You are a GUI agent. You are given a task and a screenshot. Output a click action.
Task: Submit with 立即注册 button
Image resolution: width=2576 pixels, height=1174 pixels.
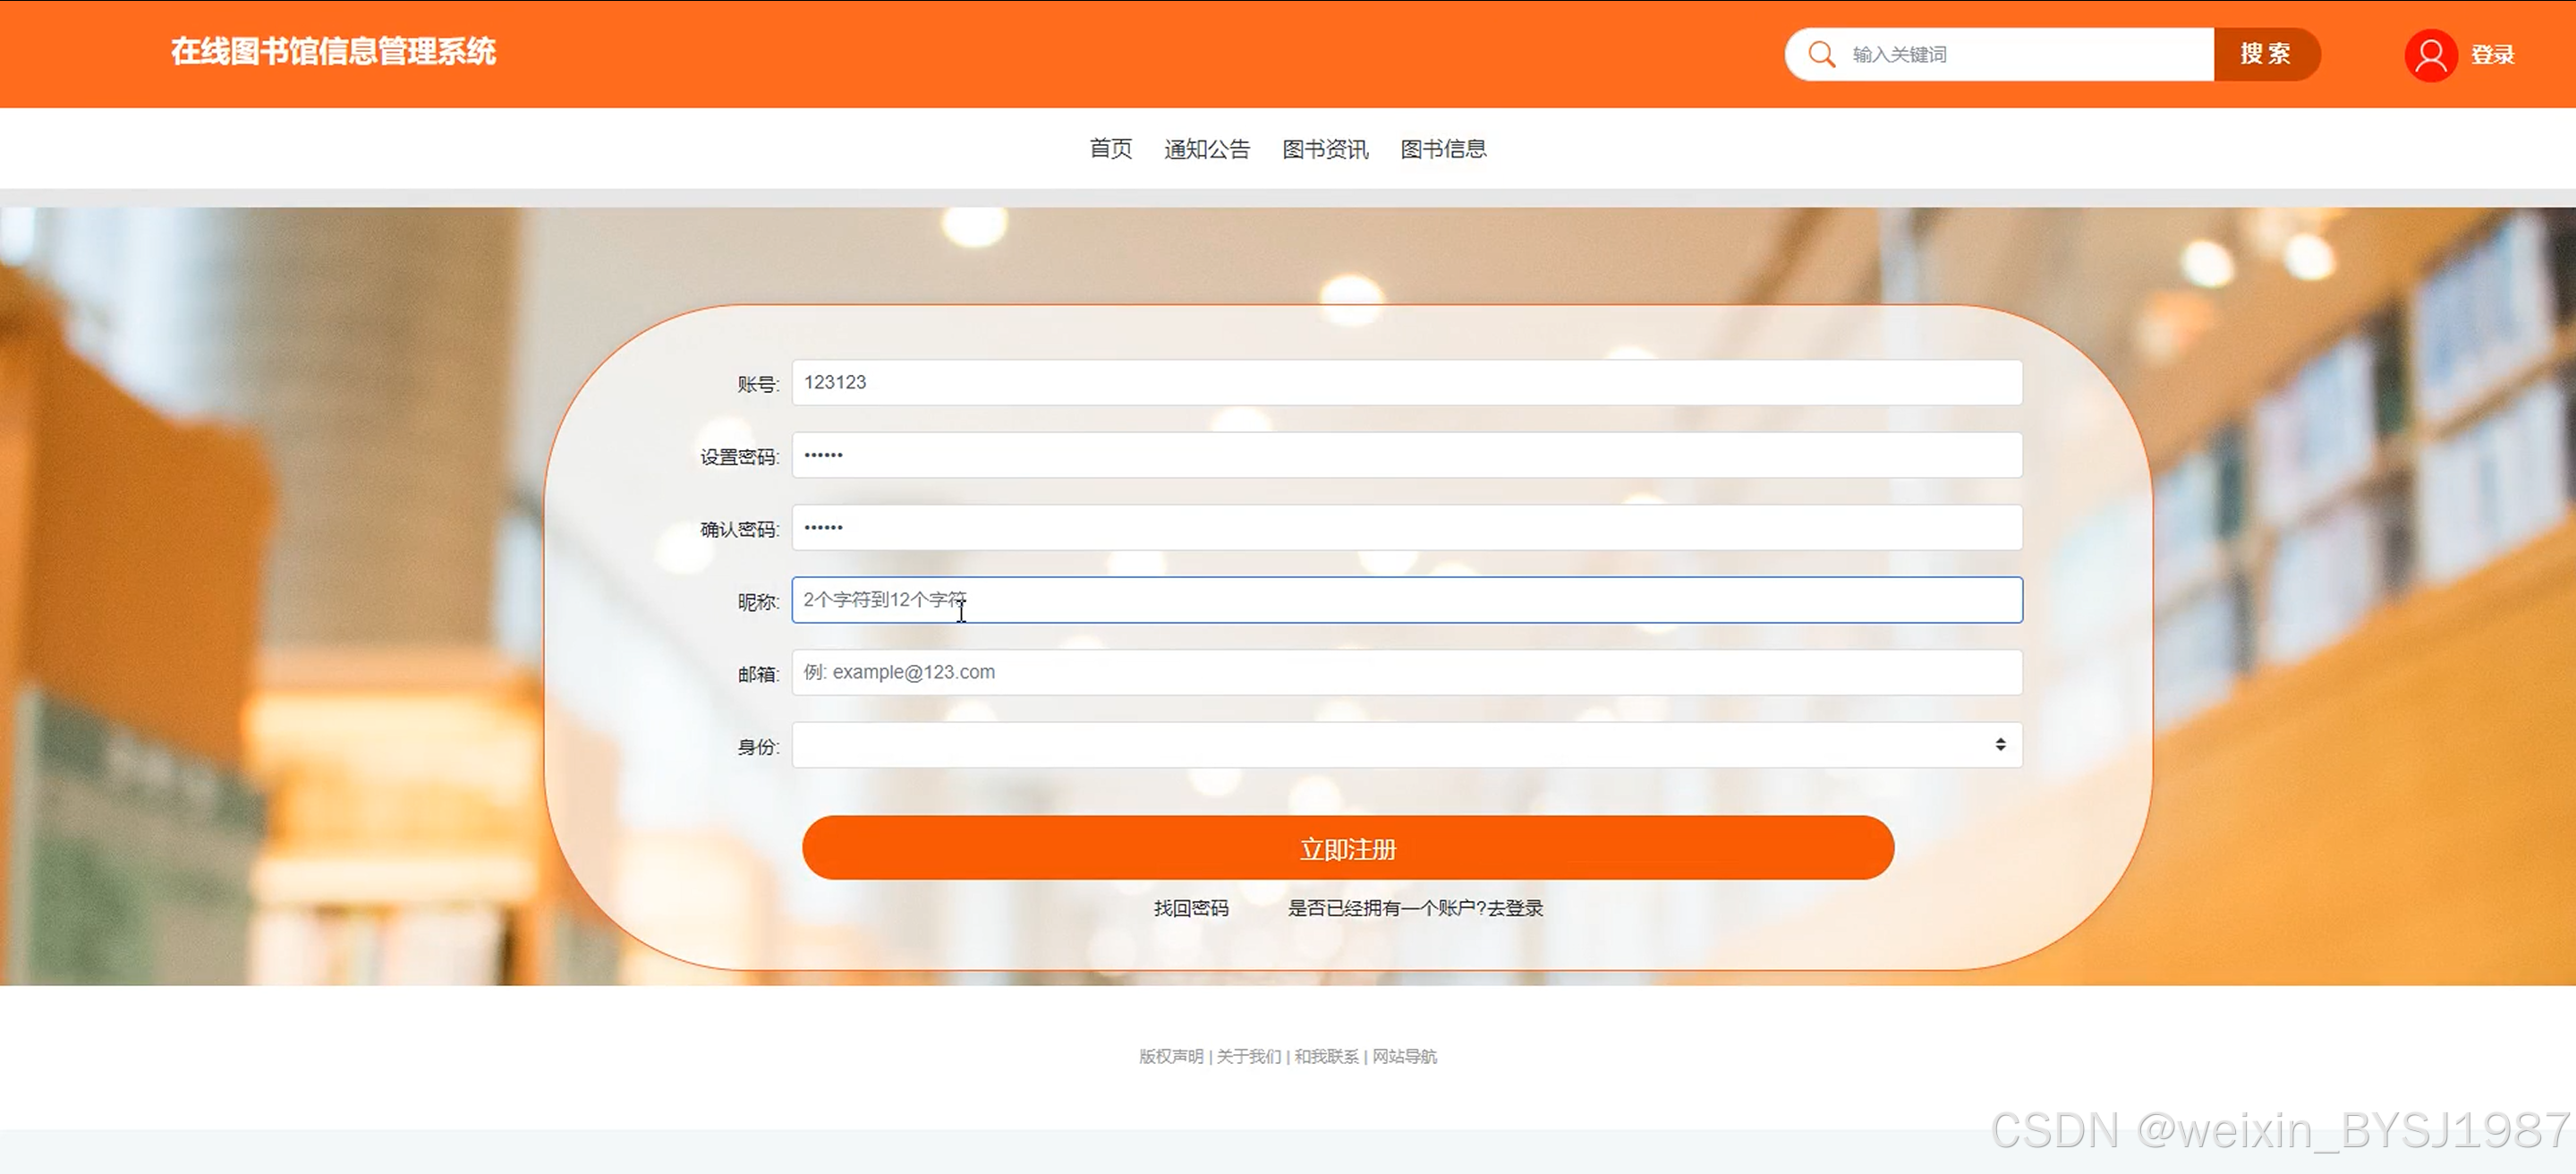coord(1348,848)
